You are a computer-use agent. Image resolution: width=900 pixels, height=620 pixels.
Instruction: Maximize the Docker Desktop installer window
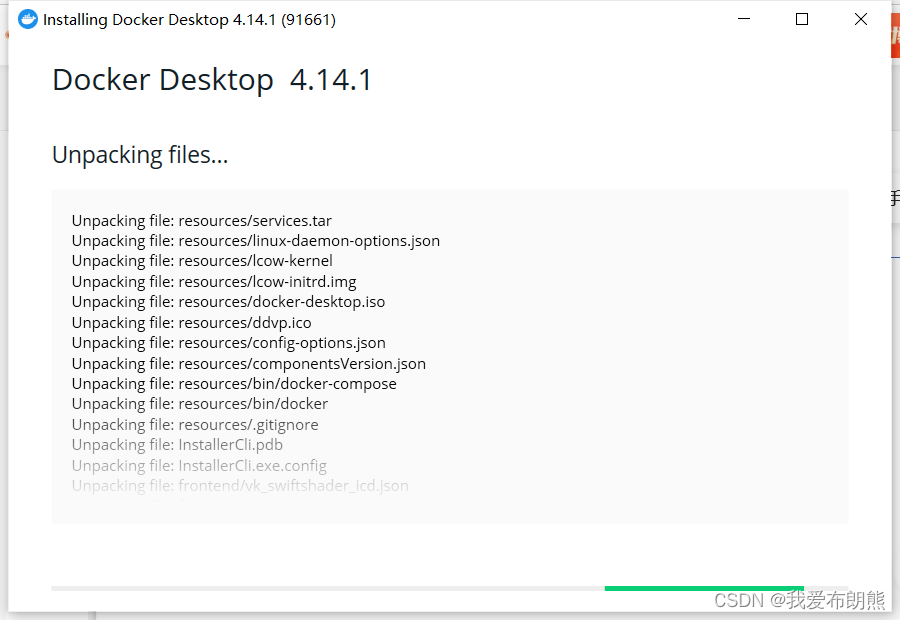click(802, 19)
